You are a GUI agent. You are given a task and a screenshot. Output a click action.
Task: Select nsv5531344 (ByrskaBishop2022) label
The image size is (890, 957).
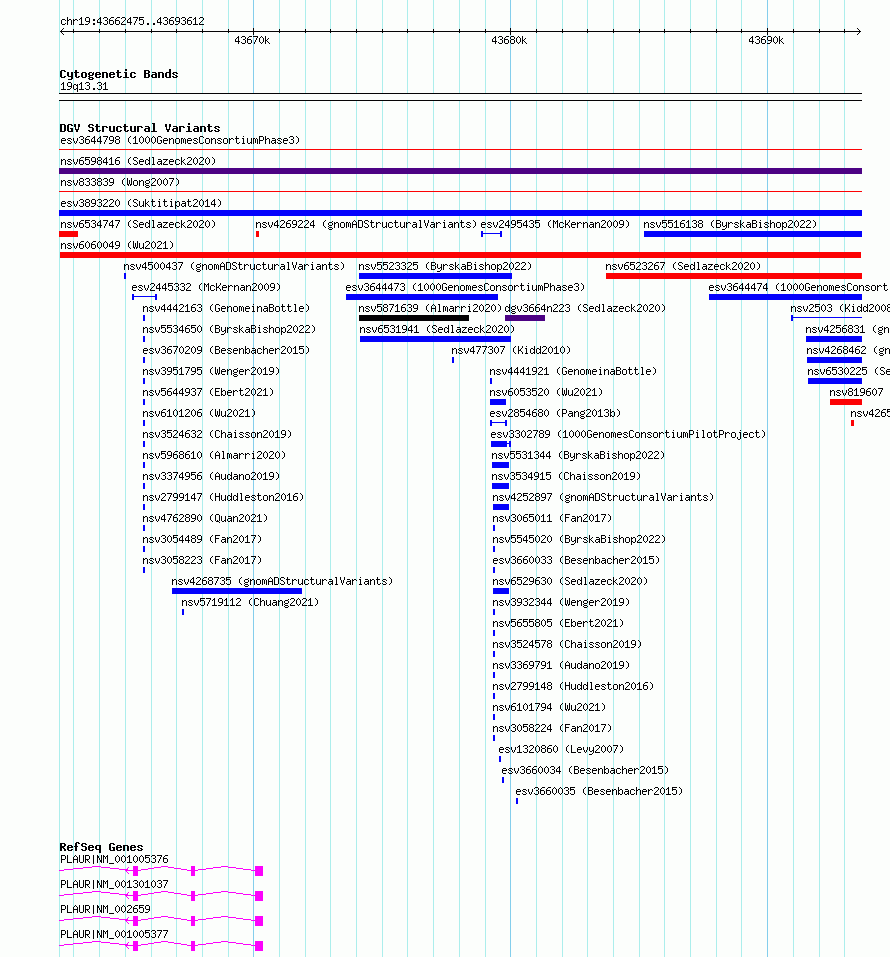point(578,455)
